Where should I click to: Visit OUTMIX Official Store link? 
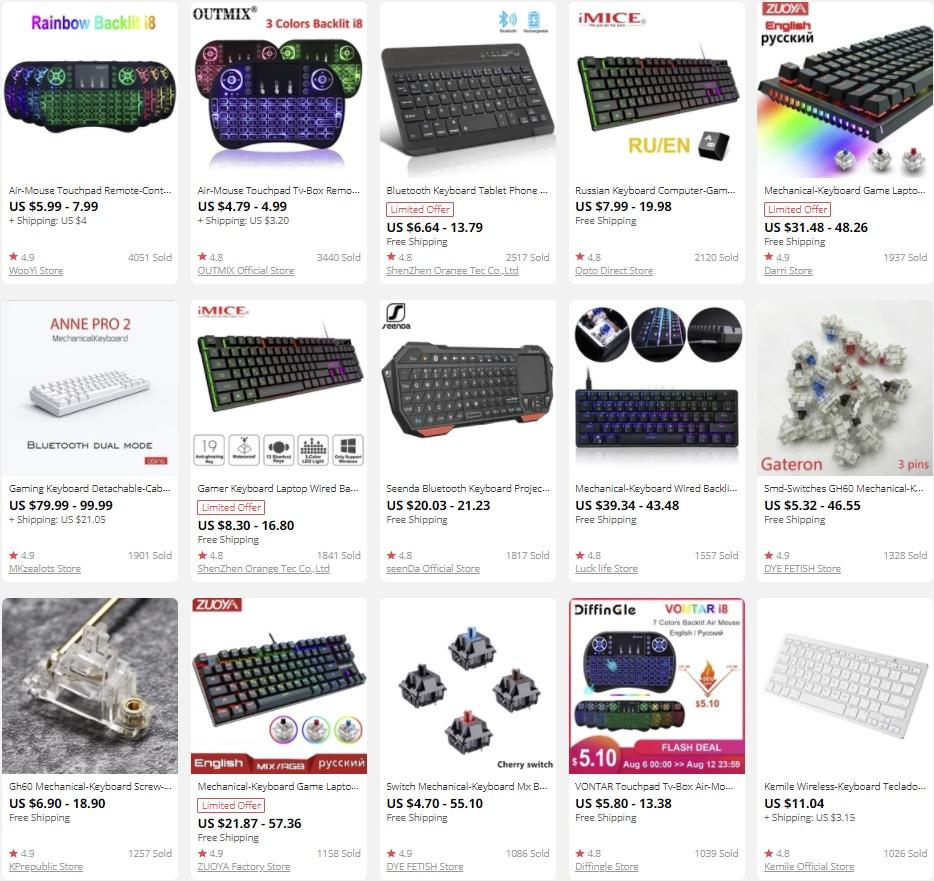tap(245, 270)
